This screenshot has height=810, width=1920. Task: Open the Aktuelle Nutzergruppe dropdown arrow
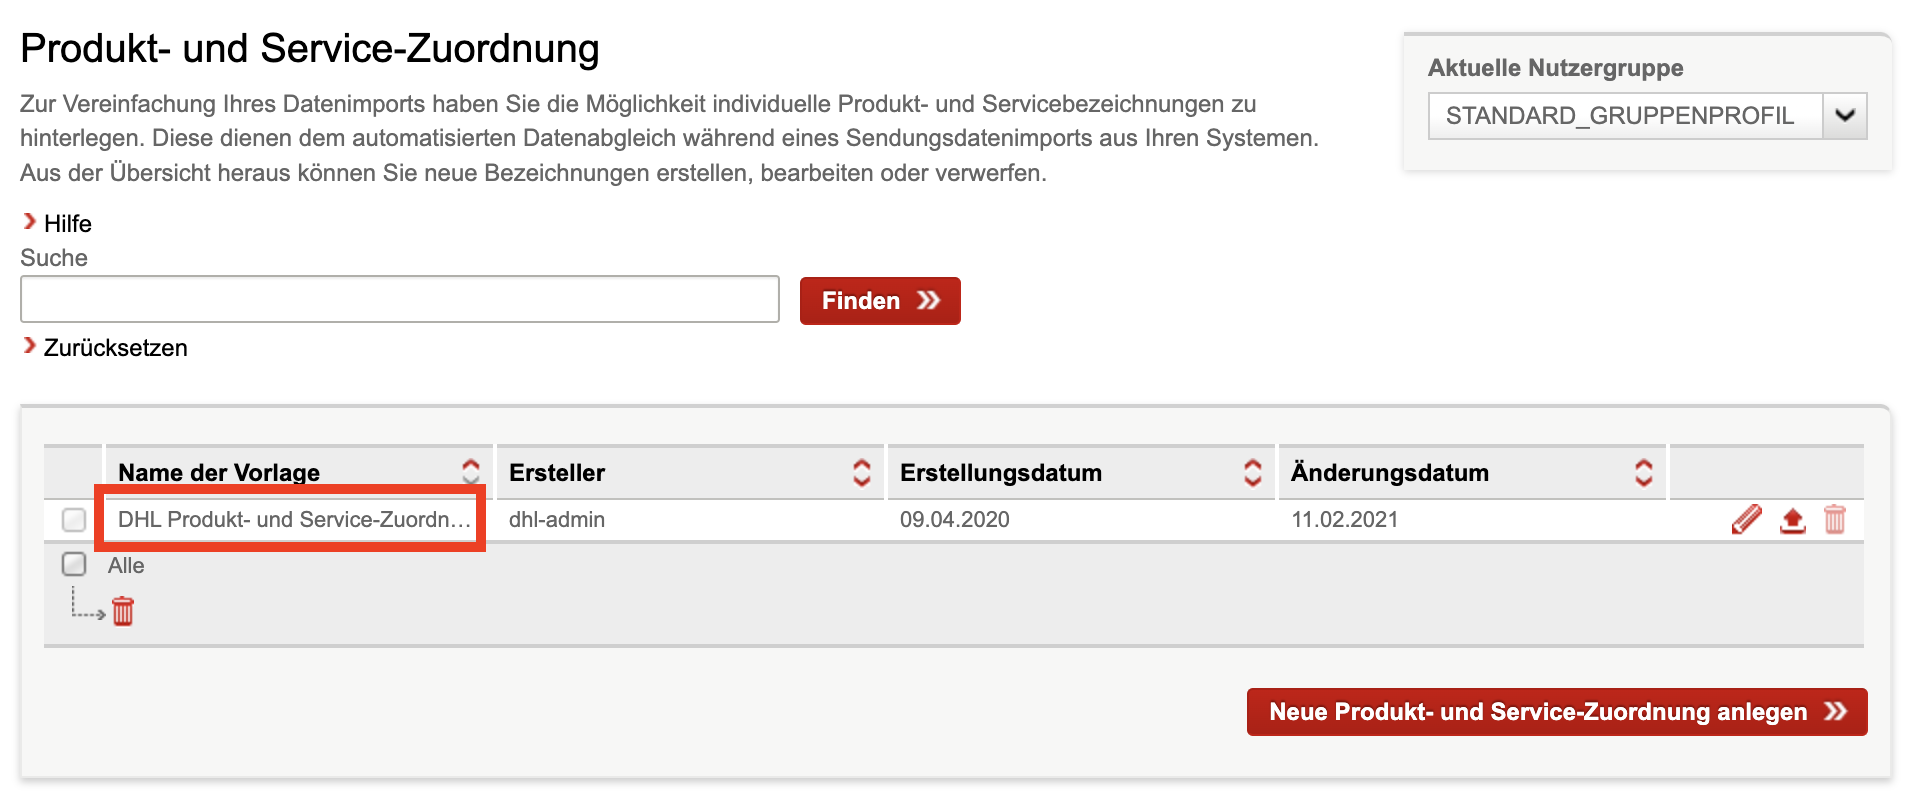point(1845,116)
